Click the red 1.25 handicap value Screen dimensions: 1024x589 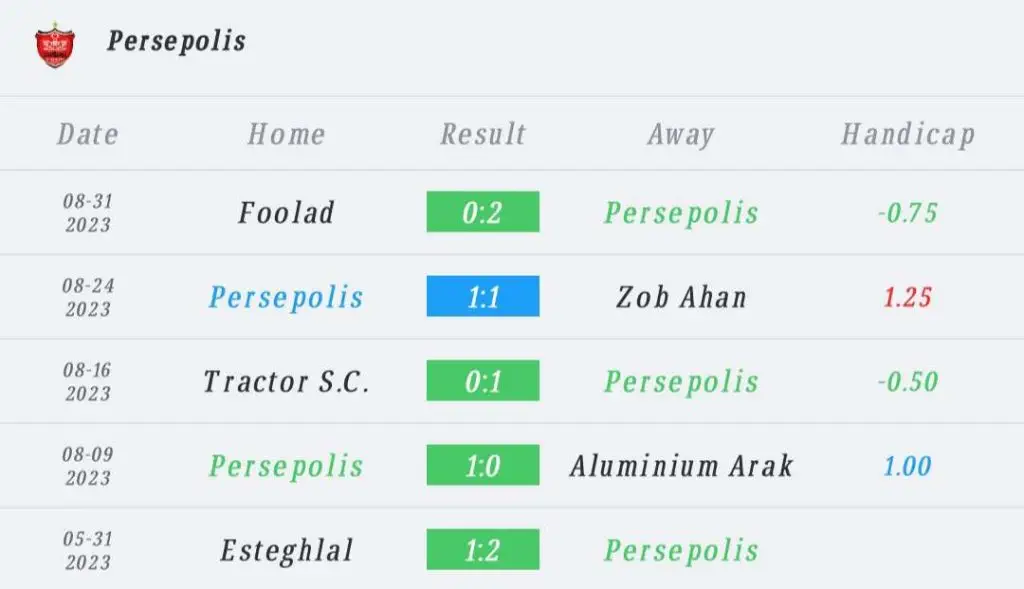click(908, 297)
